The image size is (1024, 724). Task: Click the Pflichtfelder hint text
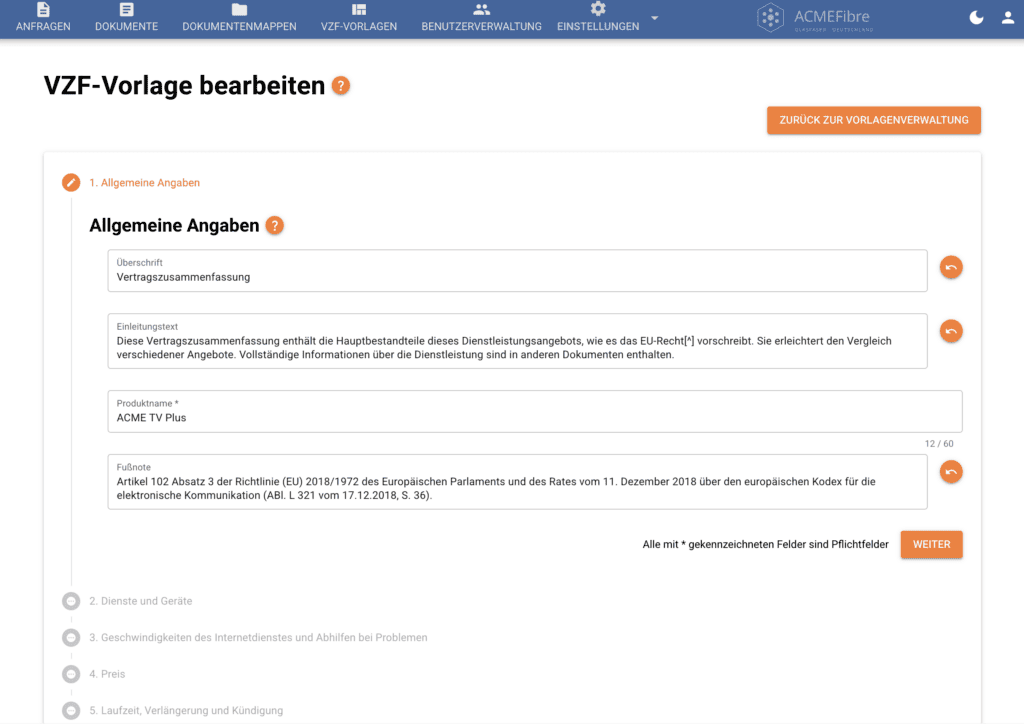(765, 544)
